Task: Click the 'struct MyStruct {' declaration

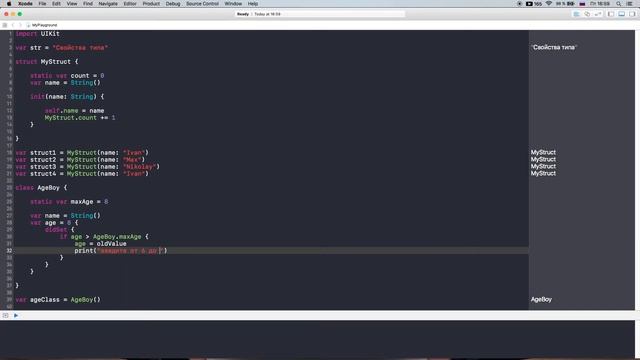Action: point(47,62)
